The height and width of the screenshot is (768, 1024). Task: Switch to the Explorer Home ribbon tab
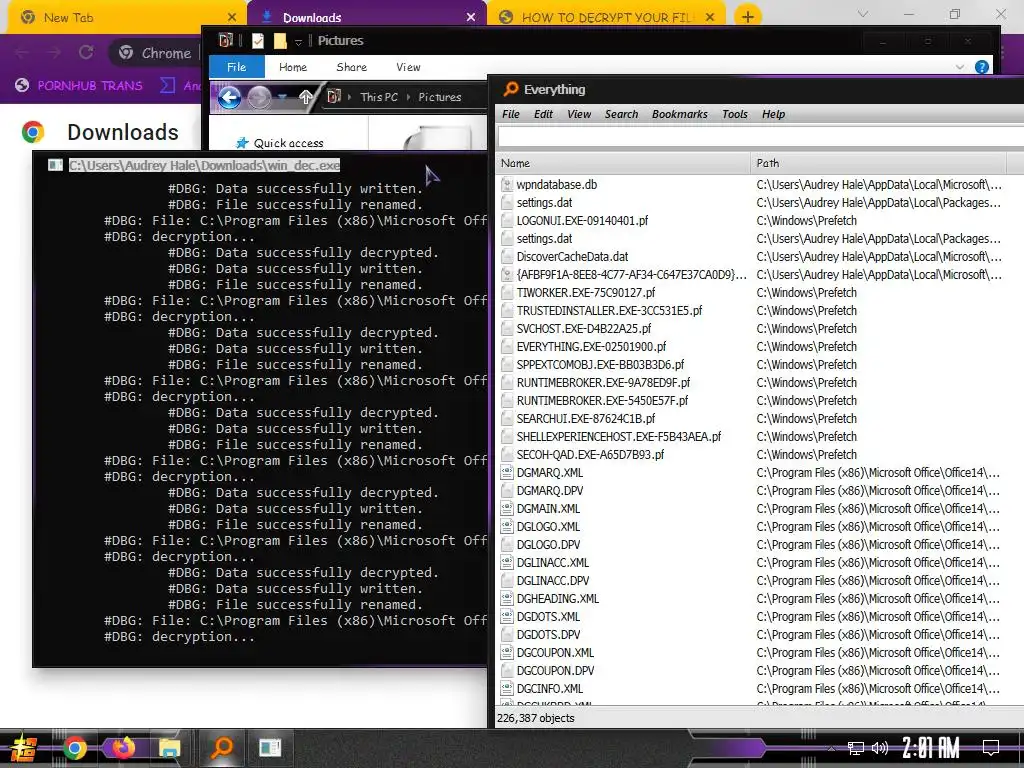click(x=293, y=67)
